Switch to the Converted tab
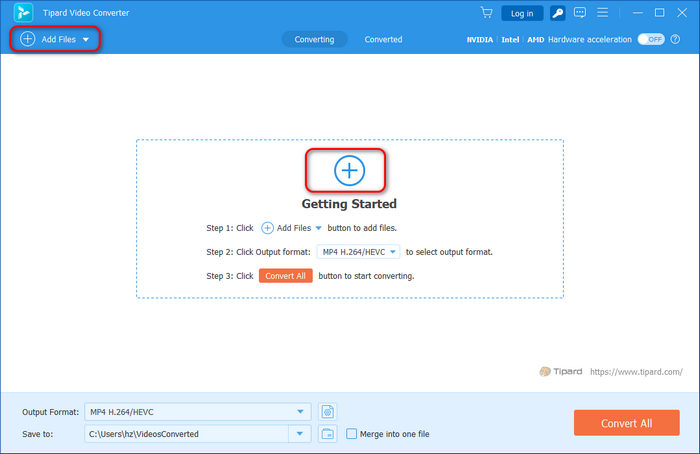 [383, 39]
